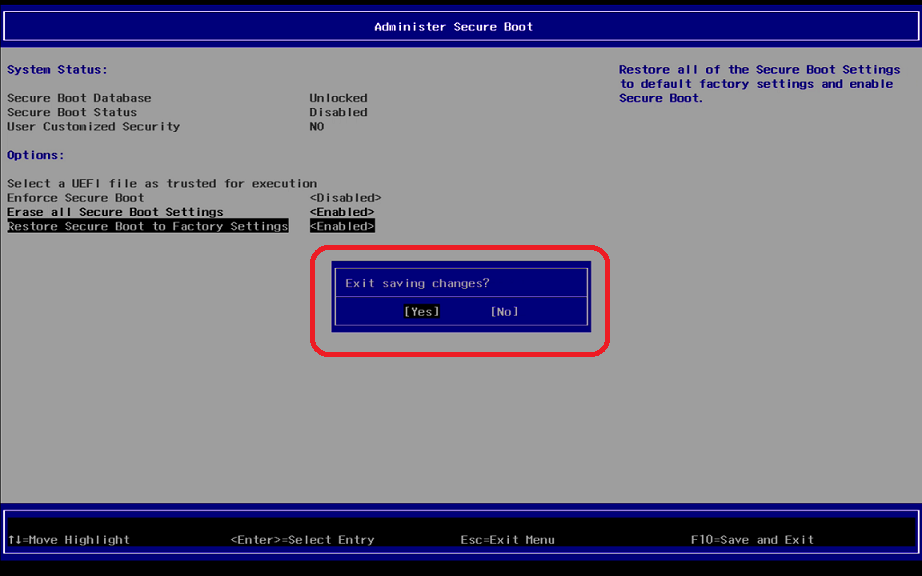Open Select a UEFI file as trusted
The height and width of the screenshot is (576, 922).
pyautogui.click(x=162, y=184)
